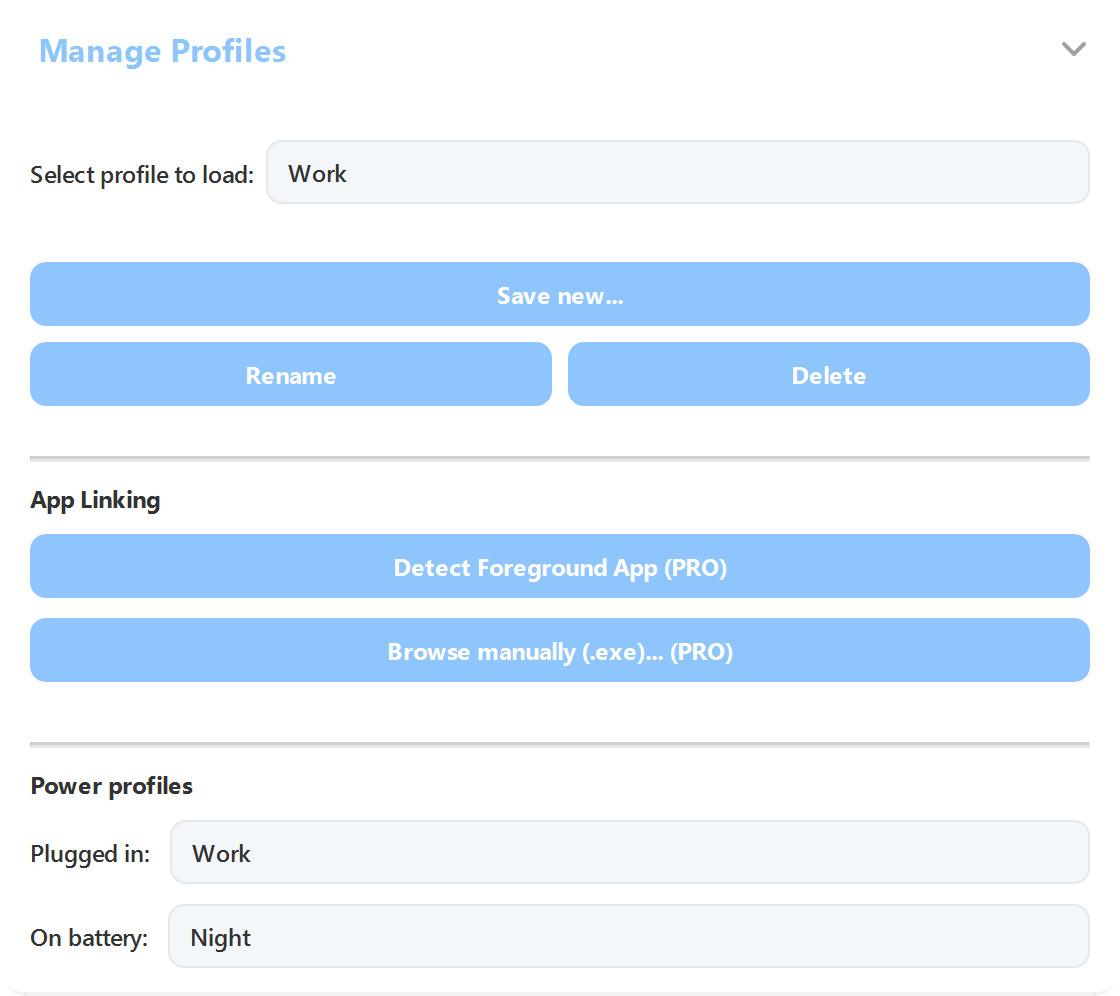The width and height of the screenshot is (1120, 996).
Task: Open the Select profile to load dropdown
Action: 677,172
